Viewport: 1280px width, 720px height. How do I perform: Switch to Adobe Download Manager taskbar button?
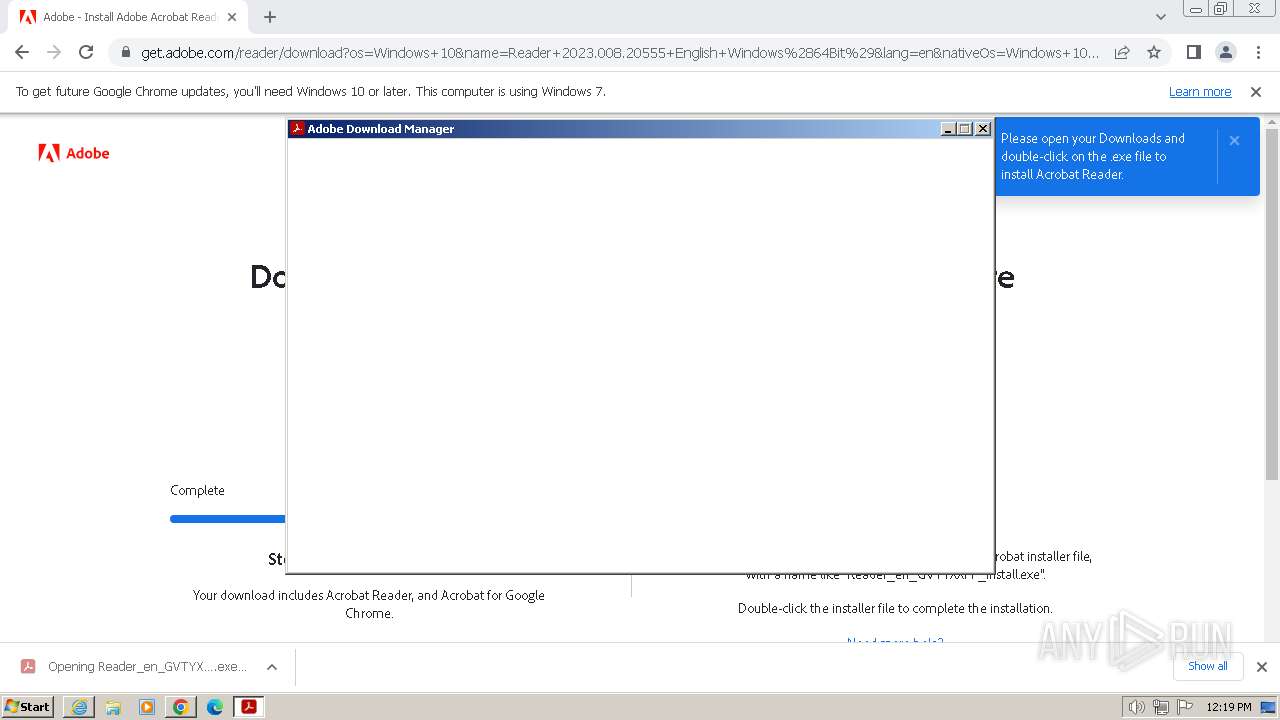tap(249, 707)
